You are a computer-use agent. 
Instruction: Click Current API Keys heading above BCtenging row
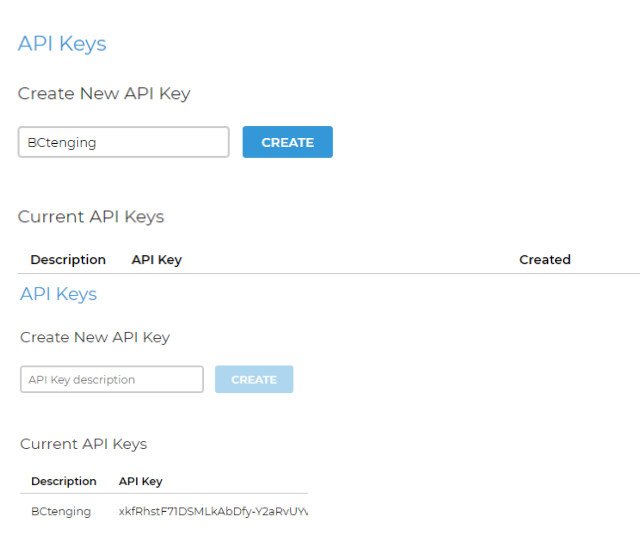83,444
